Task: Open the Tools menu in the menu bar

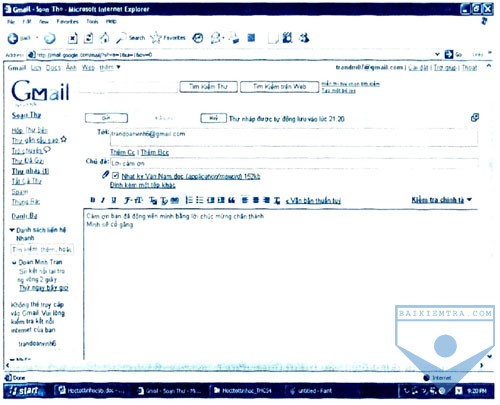Action: pyautogui.click(x=92, y=22)
